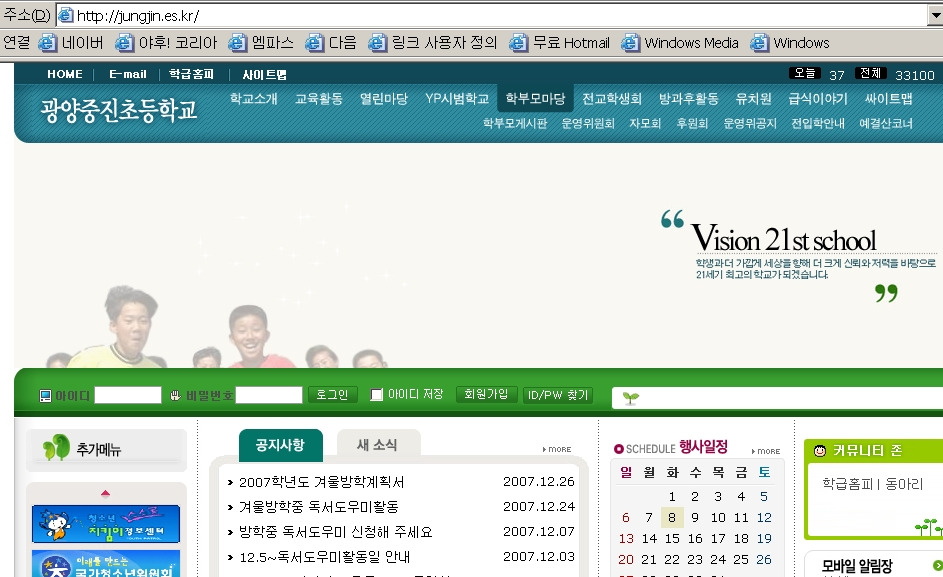
Task: Click more next to 행사일정 schedule
Action: pos(766,451)
